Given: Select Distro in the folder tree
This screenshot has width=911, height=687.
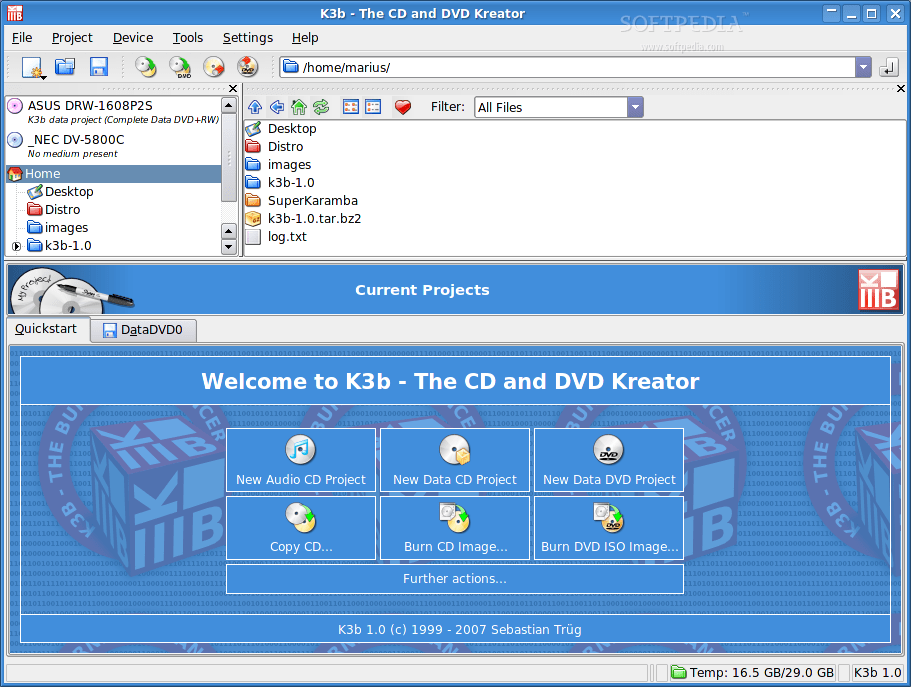Looking at the screenshot, I should click(54, 210).
